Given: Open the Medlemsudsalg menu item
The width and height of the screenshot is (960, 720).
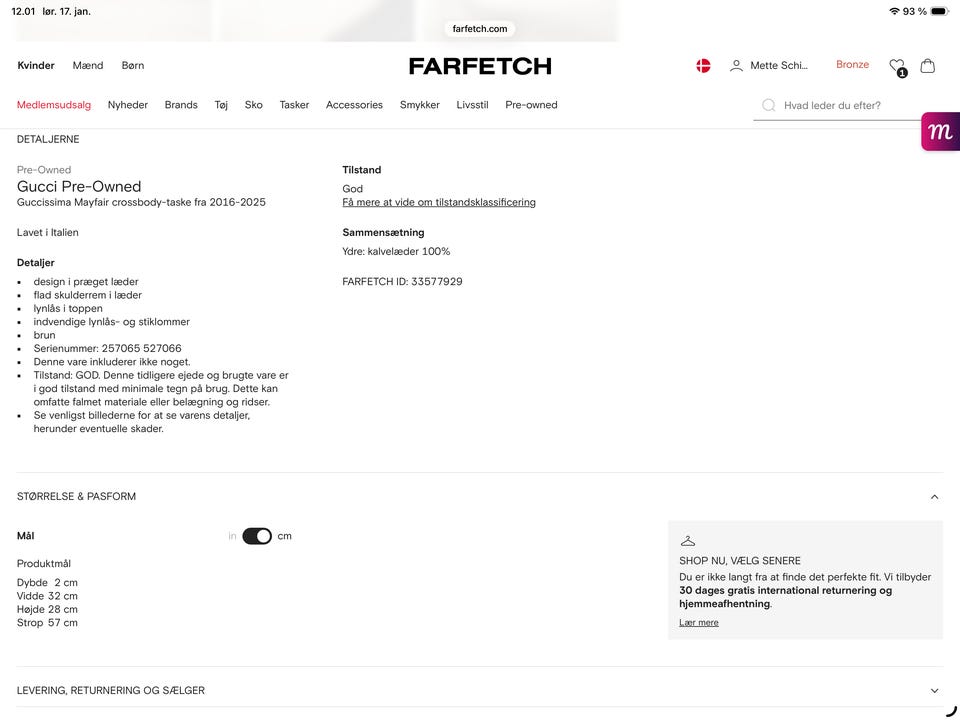Looking at the screenshot, I should (54, 105).
